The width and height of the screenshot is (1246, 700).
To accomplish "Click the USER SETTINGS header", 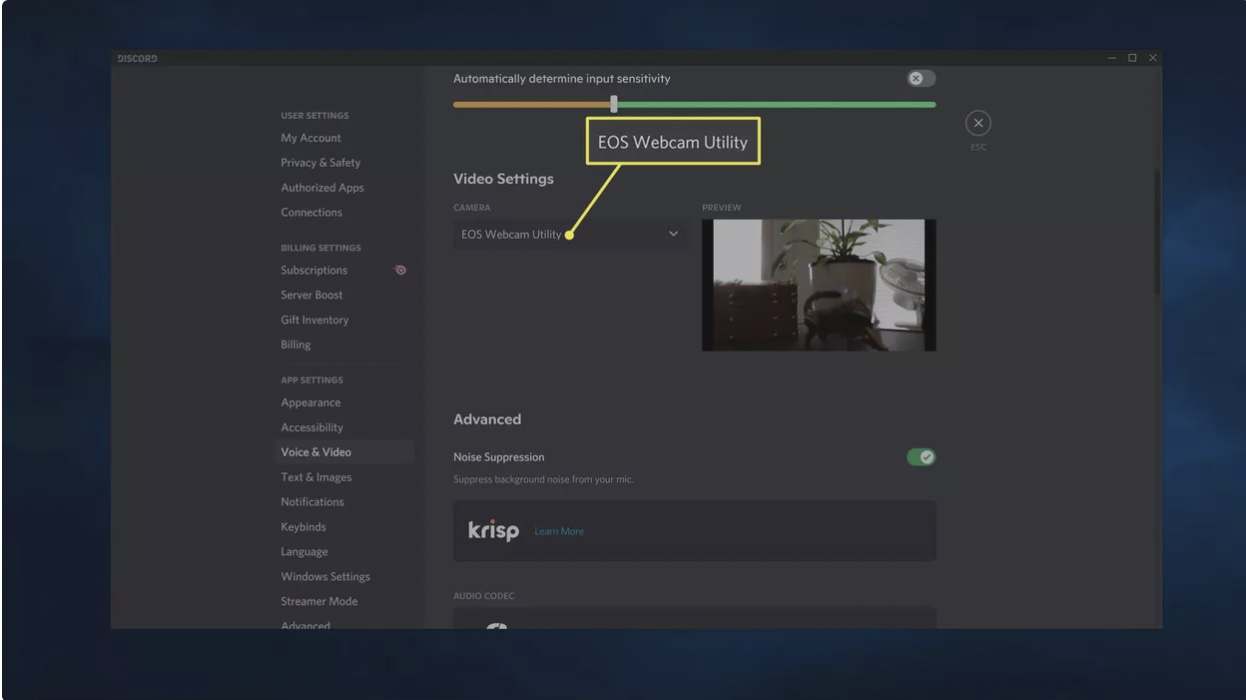I will (315, 116).
